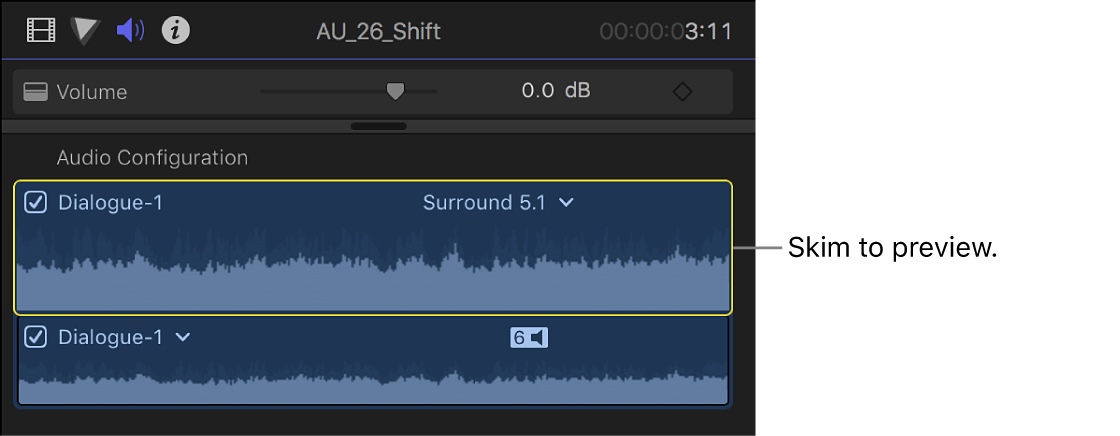Image resolution: width=1120 pixels, height=436 pixels.
Task: Click the lower Dialogue-1 waveform
Action: point(372,385)
